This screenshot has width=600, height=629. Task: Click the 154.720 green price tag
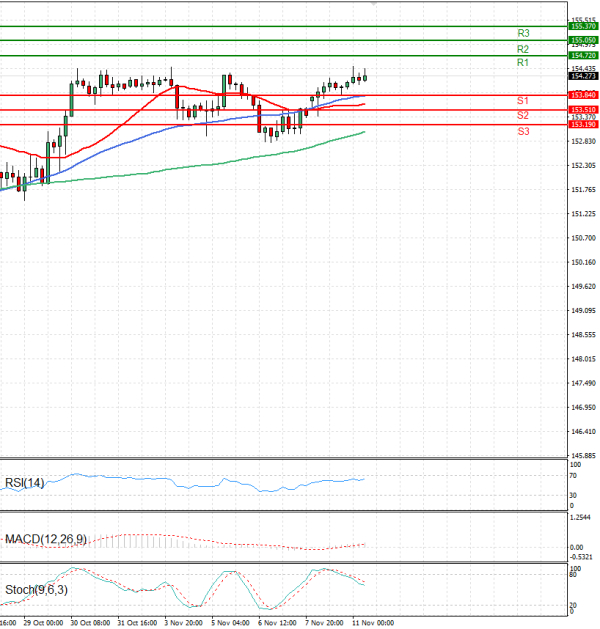click(583, 56)
